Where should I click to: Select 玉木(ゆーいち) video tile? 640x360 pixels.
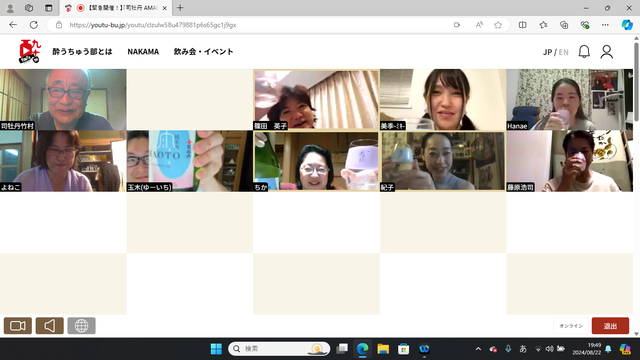[x=190, y=161]
